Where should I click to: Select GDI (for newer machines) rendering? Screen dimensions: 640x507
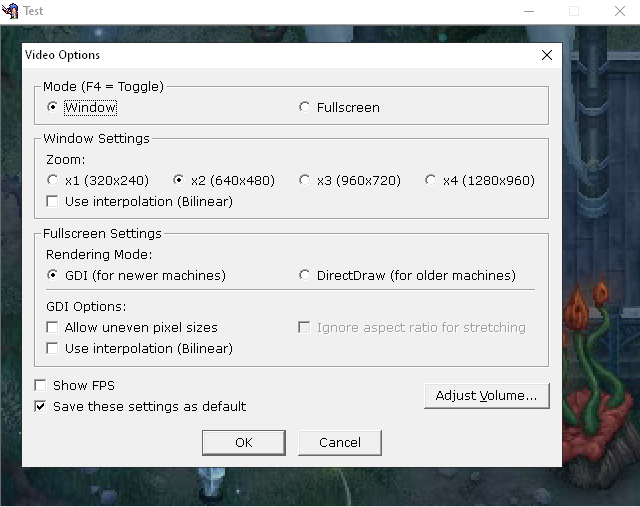tap(52, 275)
